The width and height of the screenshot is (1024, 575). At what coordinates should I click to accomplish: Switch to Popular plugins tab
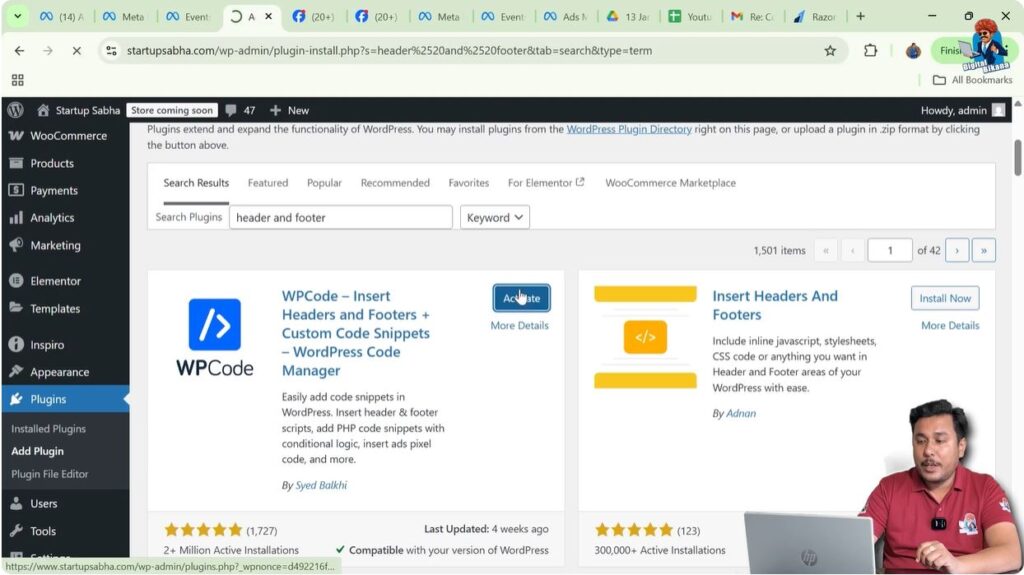[324, 182]
